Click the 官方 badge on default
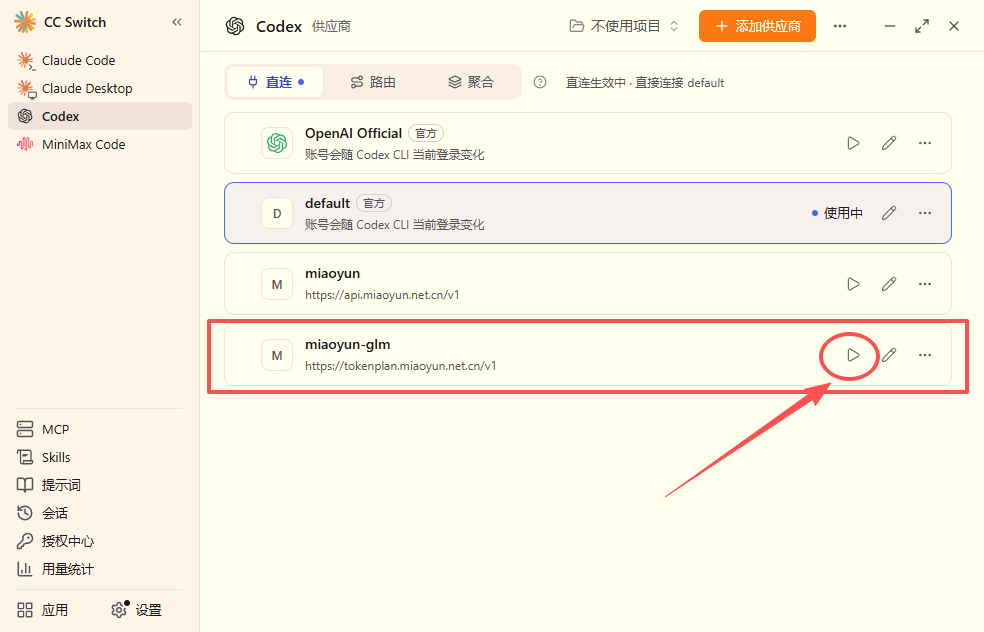The image size is (984, 632). coord(374,203)
